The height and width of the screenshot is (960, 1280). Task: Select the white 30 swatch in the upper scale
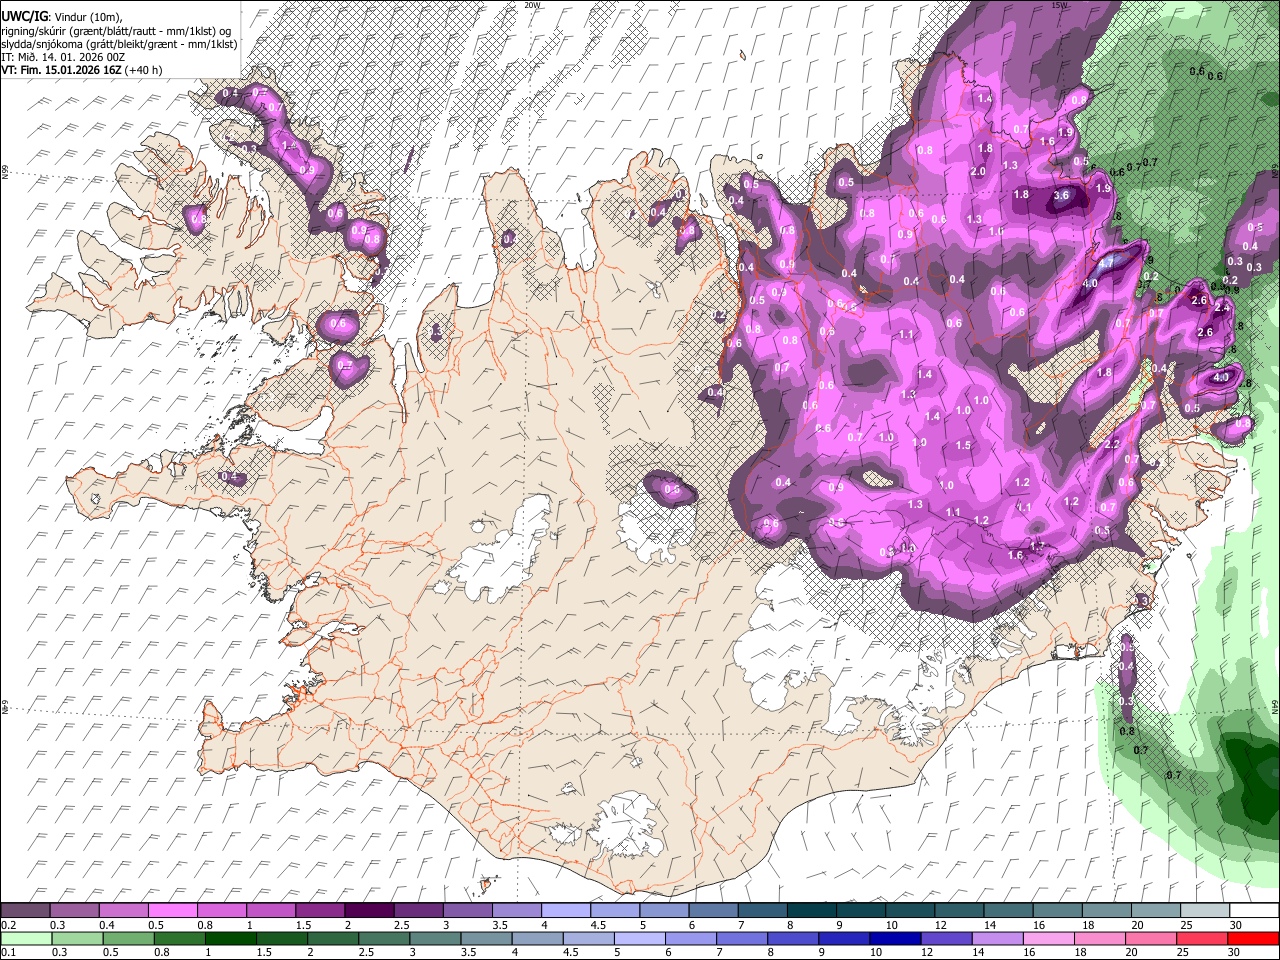coord(1254,911)
